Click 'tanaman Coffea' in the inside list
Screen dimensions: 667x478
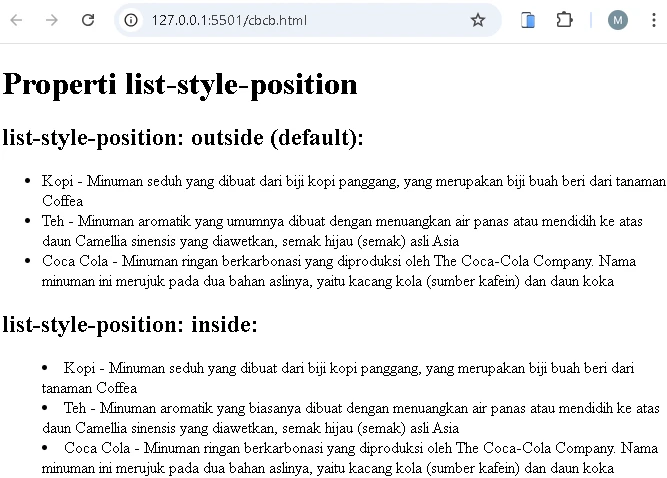click(x=89, y=388)
